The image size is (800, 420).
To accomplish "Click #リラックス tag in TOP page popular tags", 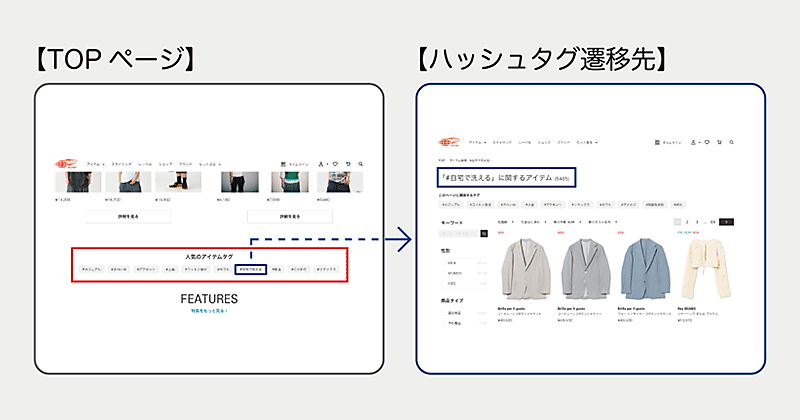I will [x=326, y=269].
